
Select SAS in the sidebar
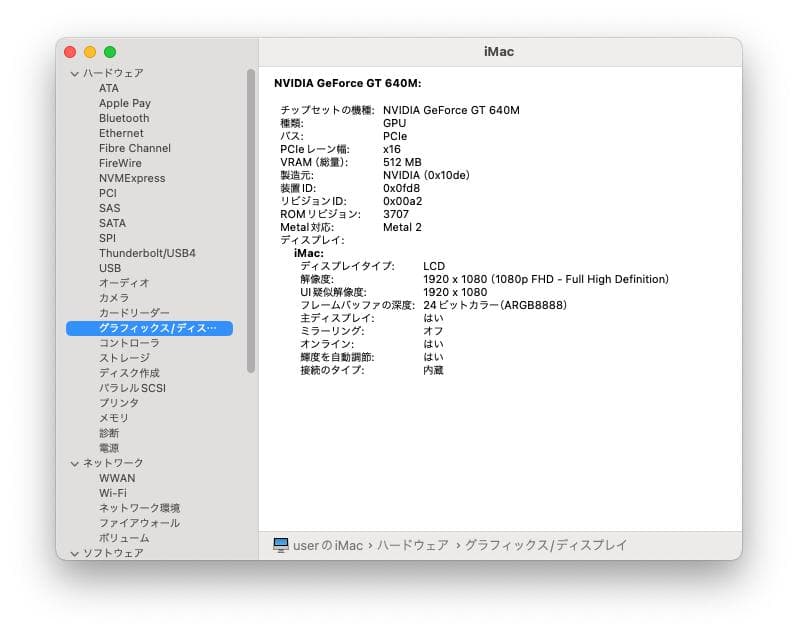click(109, 208)
